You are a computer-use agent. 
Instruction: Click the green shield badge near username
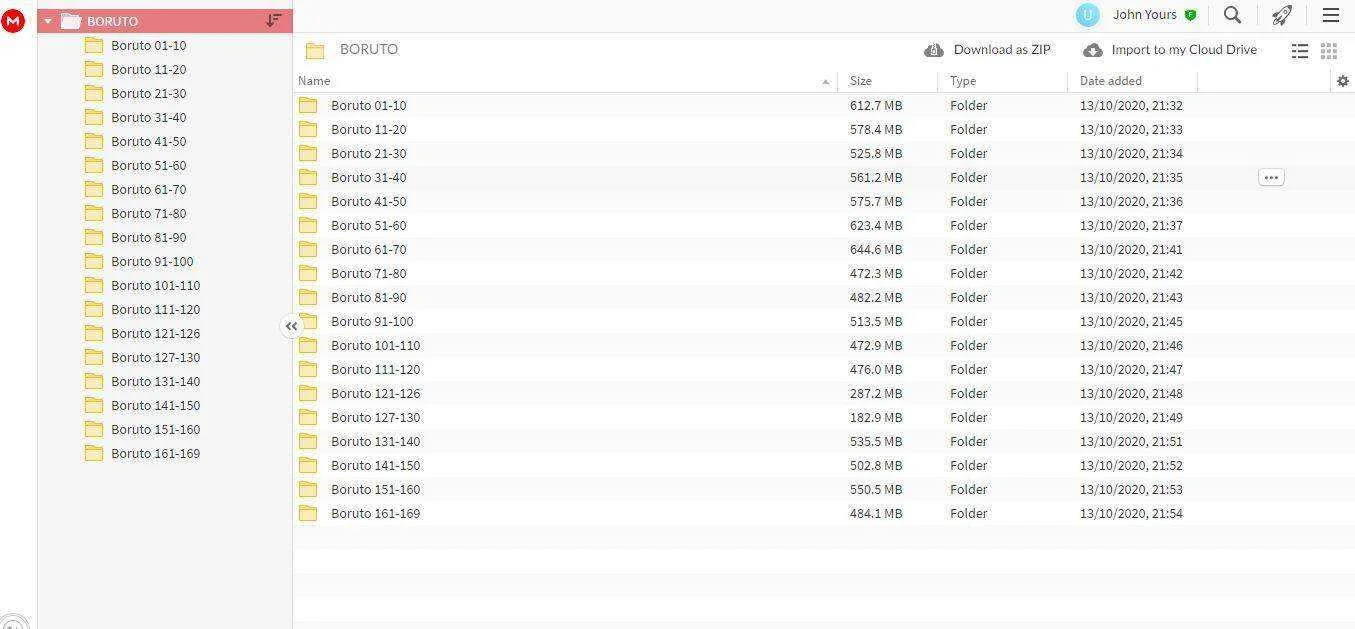(x=1190, y=15)
